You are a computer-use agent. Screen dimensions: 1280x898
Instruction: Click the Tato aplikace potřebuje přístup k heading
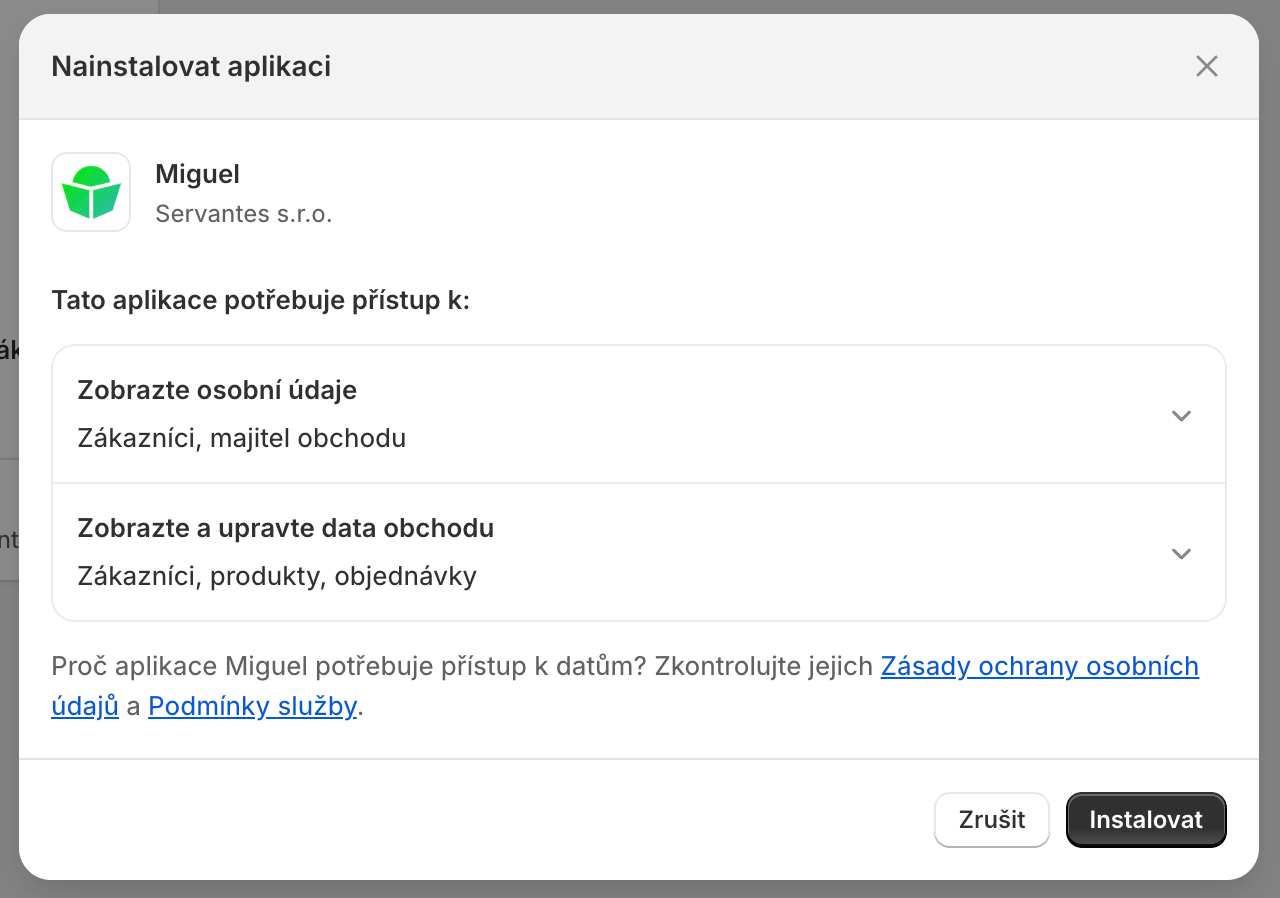click(x=260, y=301)
